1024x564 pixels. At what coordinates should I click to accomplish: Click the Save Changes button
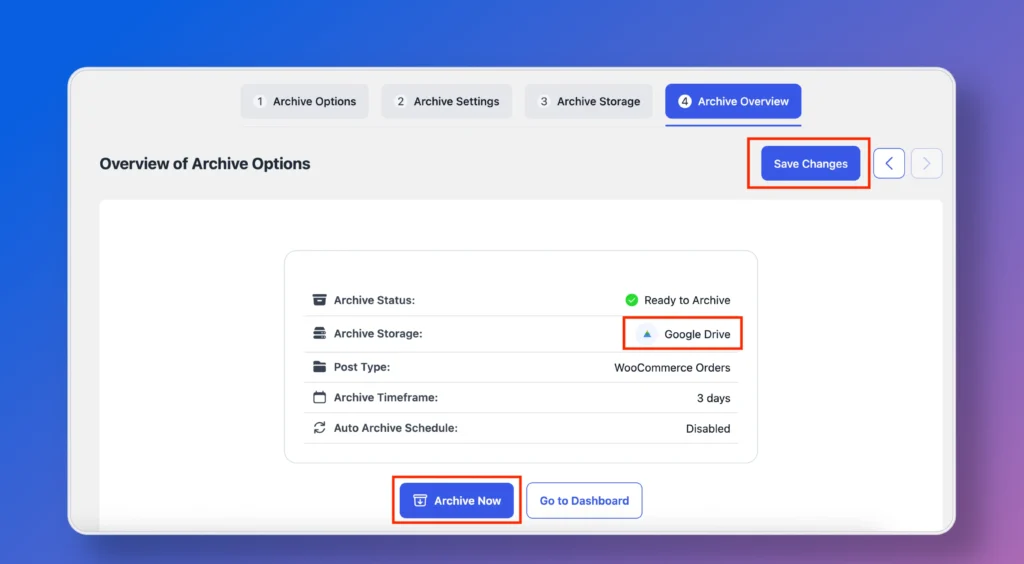(810, 163)
